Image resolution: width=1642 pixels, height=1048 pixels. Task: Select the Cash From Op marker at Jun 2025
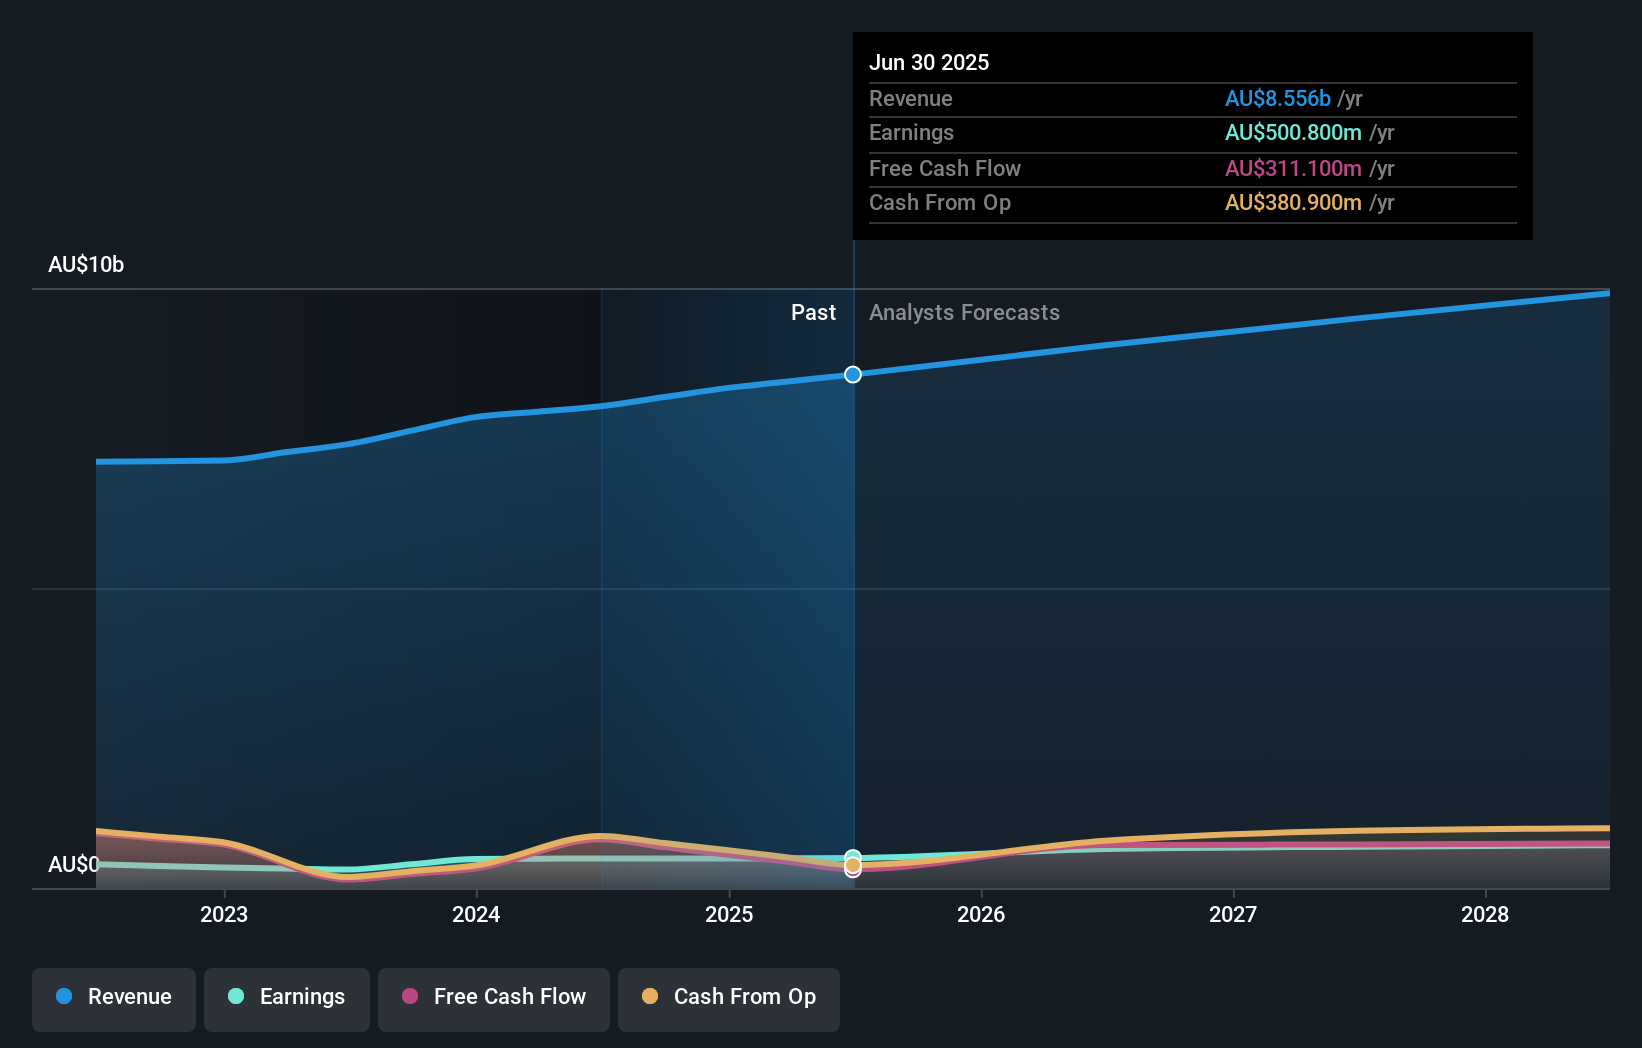(853, 865)
